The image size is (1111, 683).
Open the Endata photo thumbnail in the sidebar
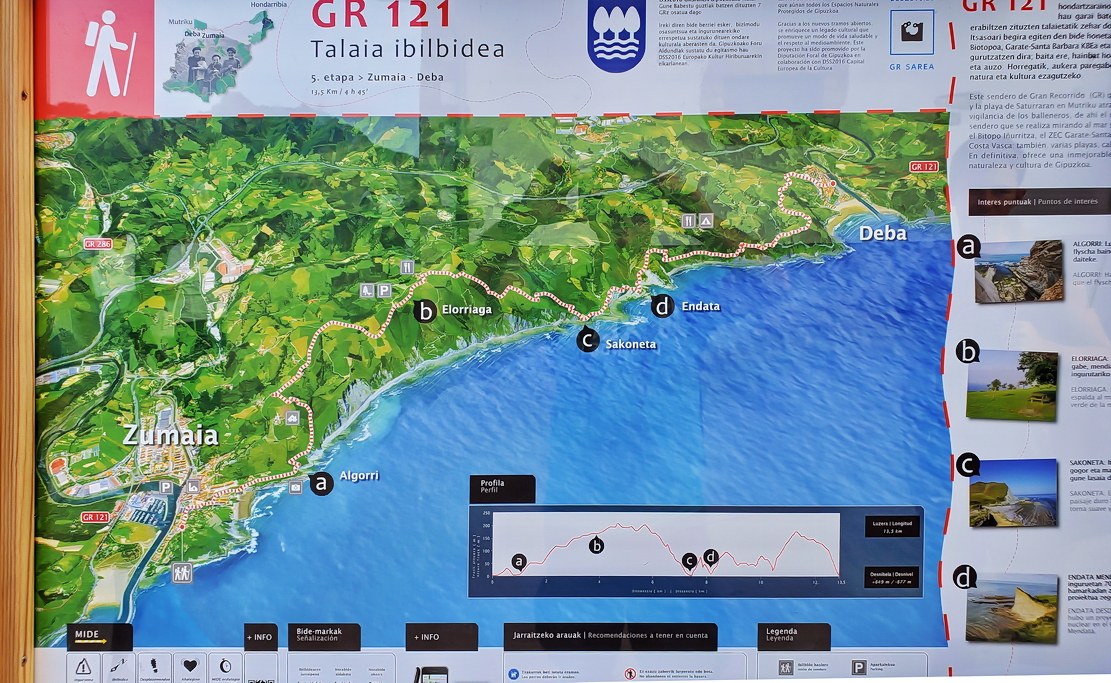click(1012, 608)
